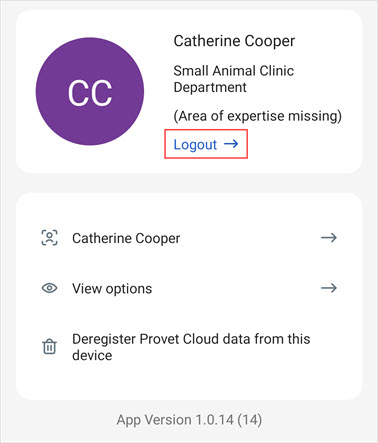Click the face scan profile icon
Image resolution: width=378 pixels, height=443 pixels.
[x=49, y=238]
